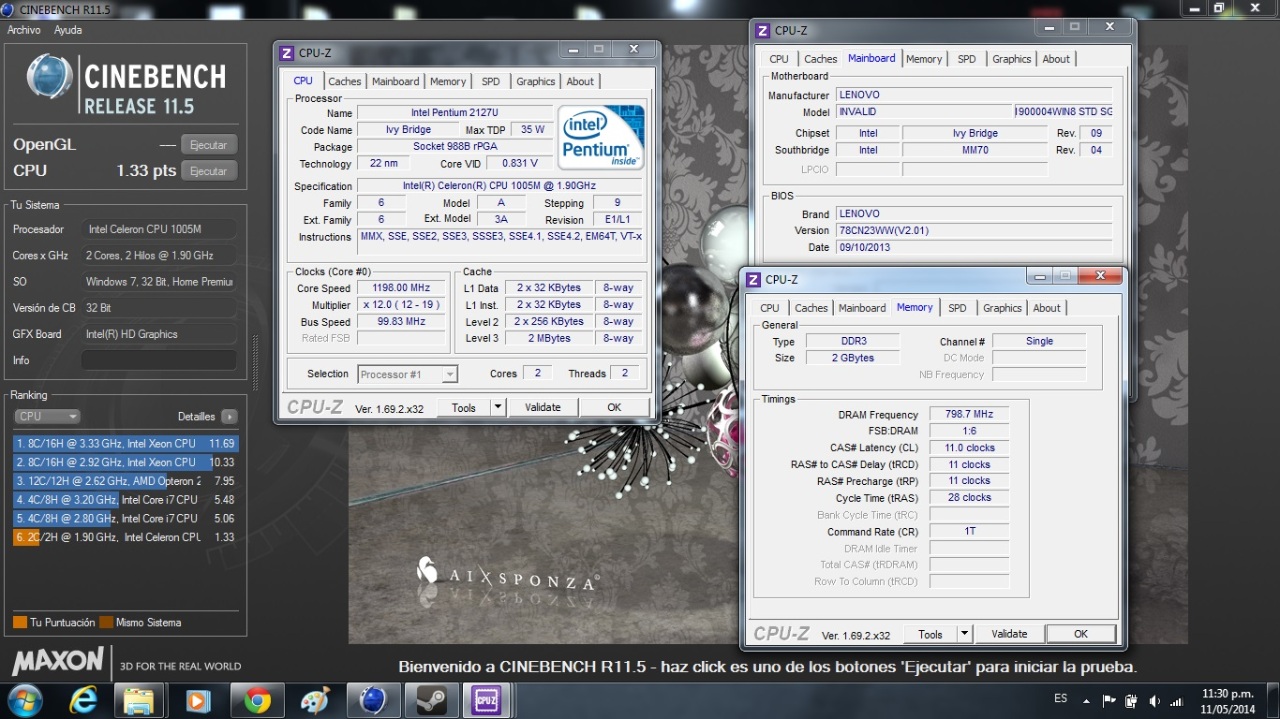The image size is (1280, 719).
Task: Open About tab in CPU-Z CPU window
Action: 580,82
